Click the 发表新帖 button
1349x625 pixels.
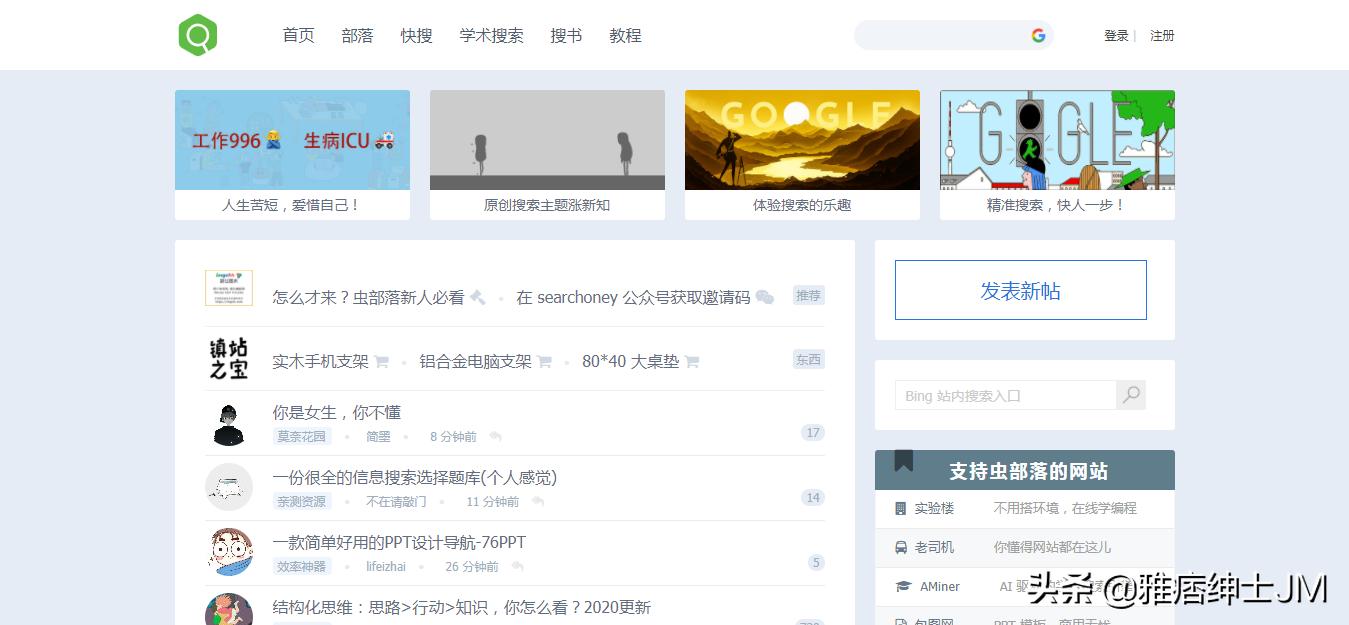click(1020, 289)
